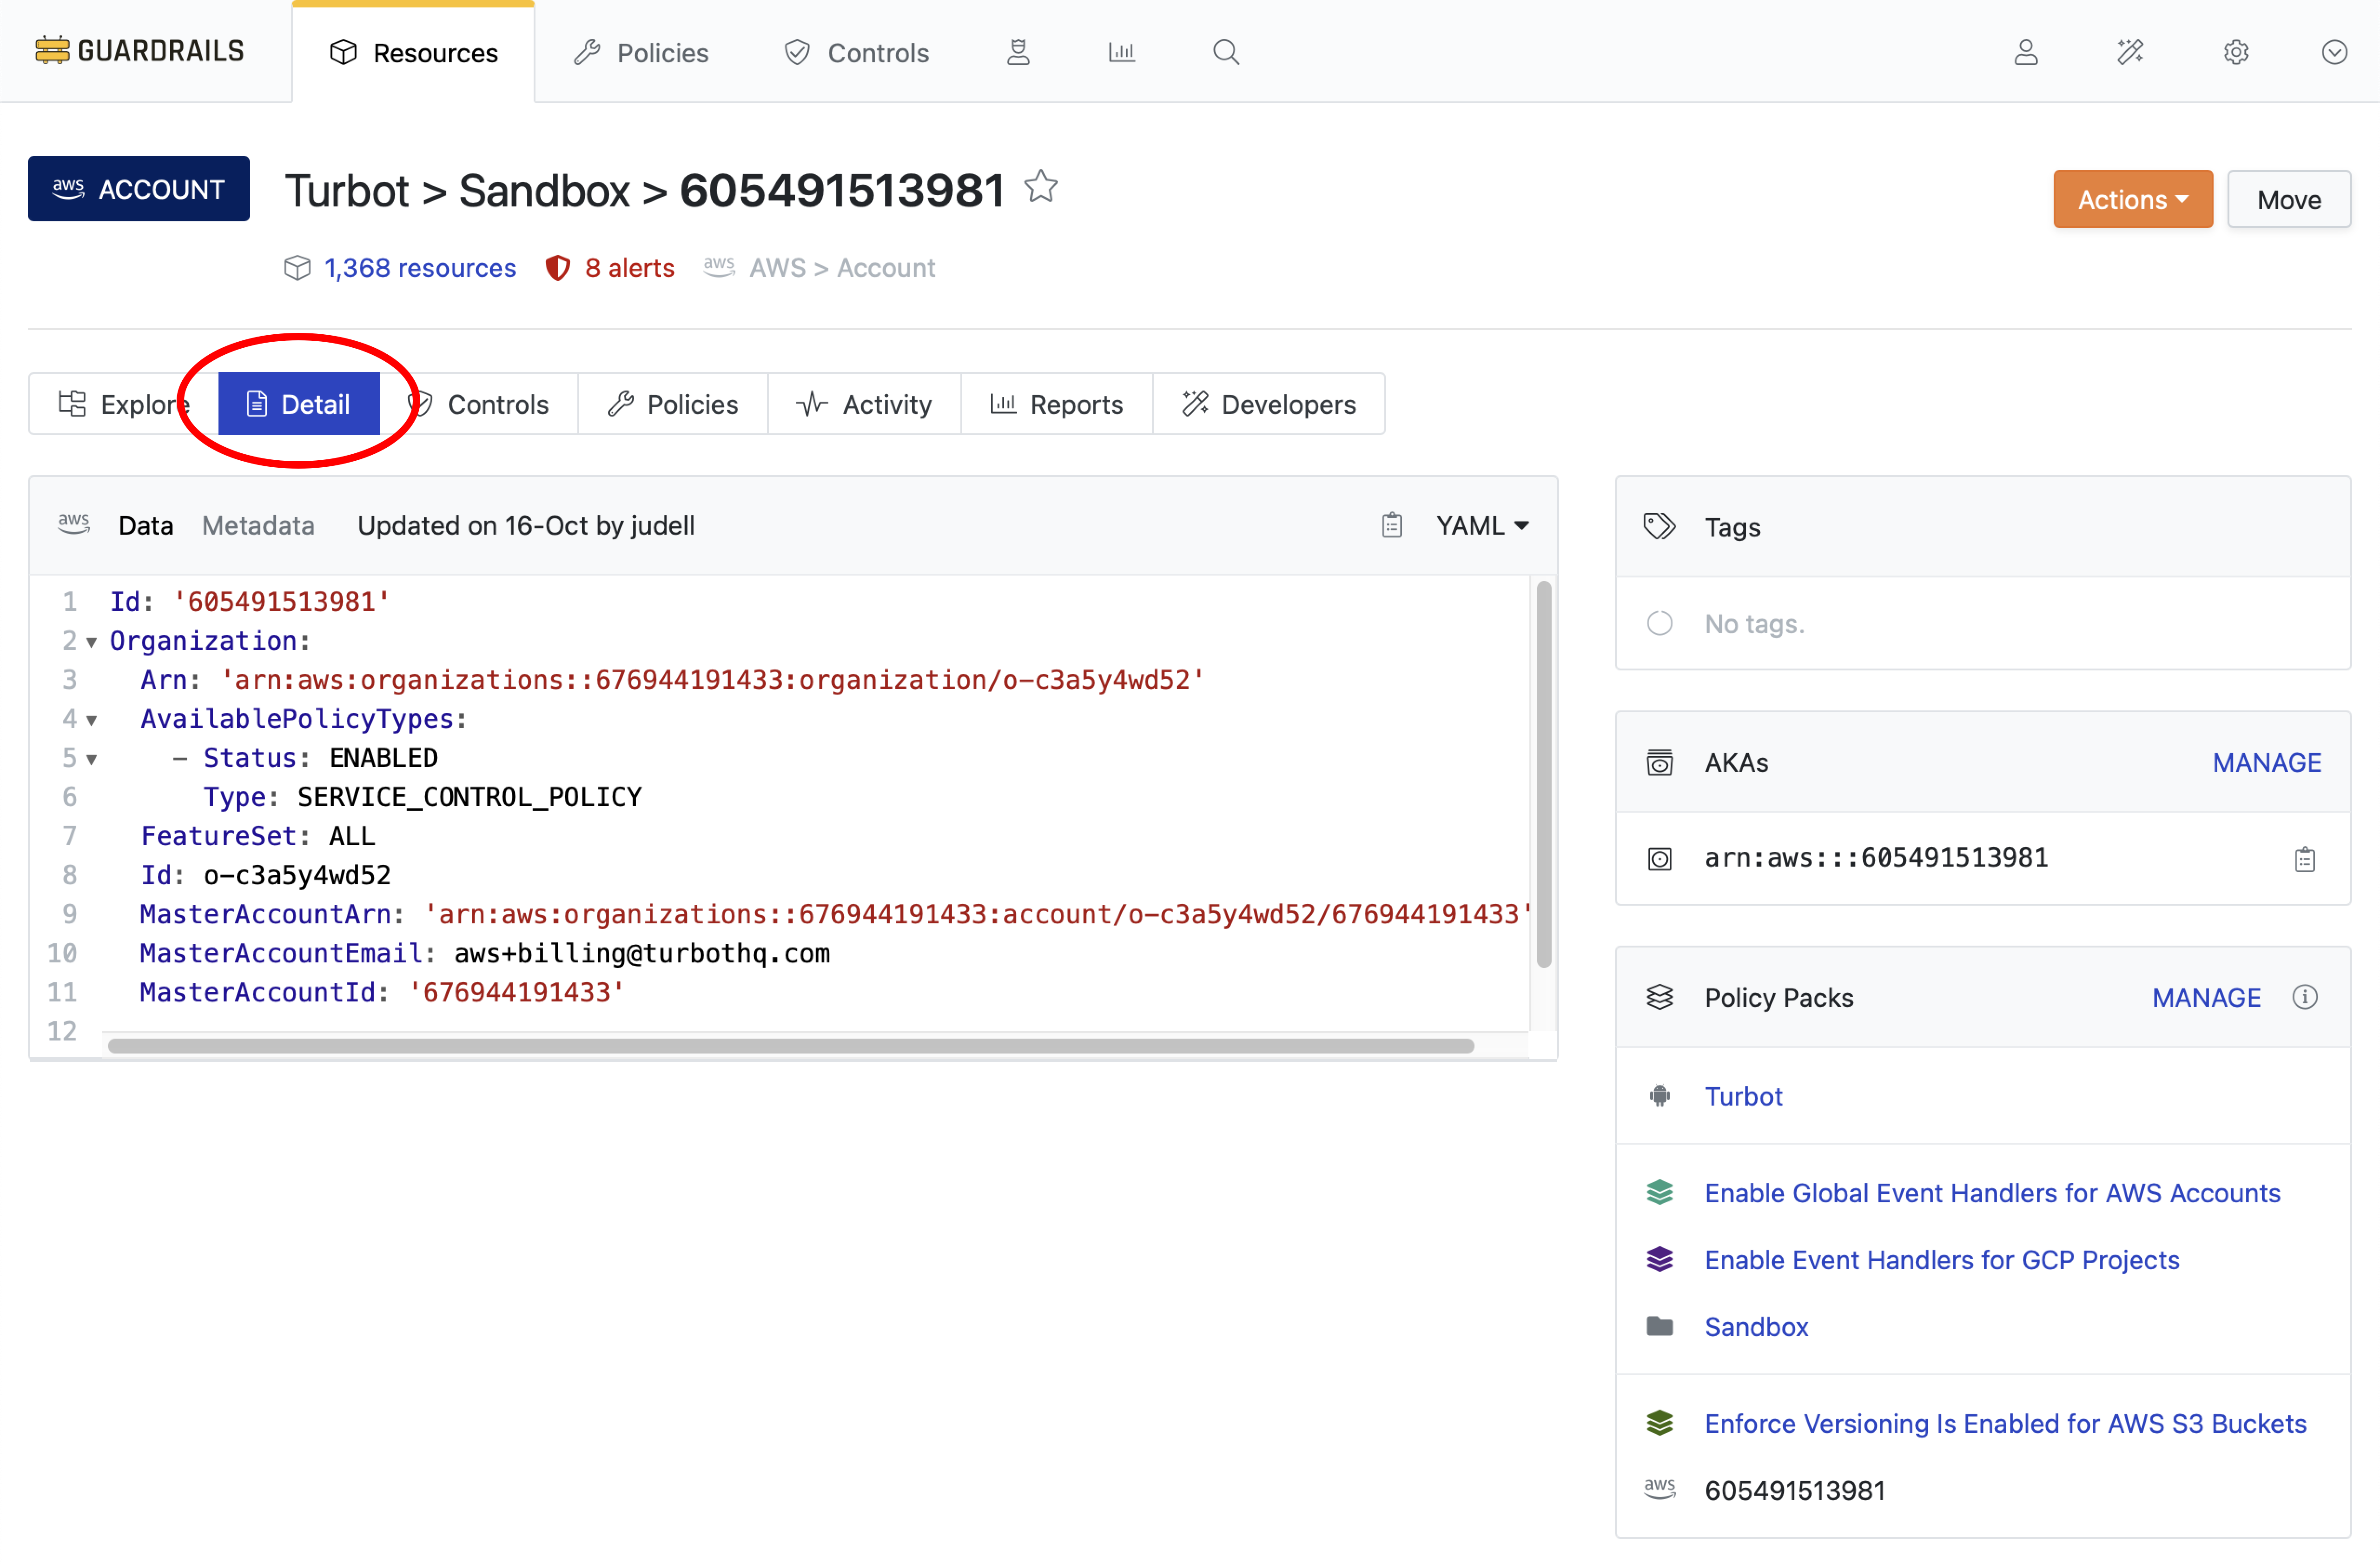Select the admin persona icon in the header
Viewport: 2380px width, 1564px height.
[x=1018, y=52]
